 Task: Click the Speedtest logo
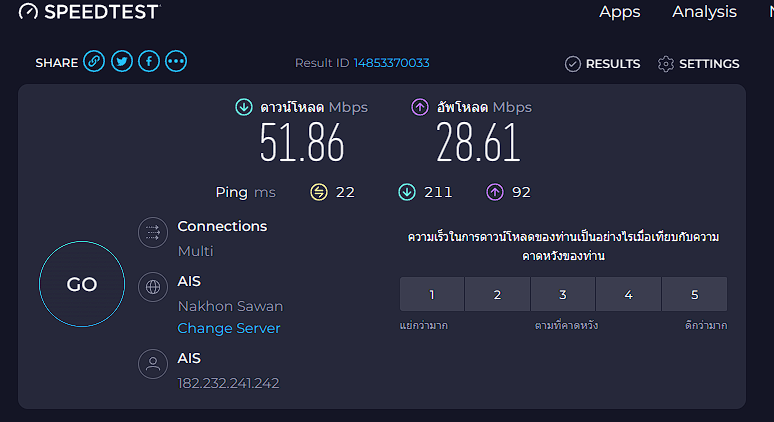[x=88, y=12]
